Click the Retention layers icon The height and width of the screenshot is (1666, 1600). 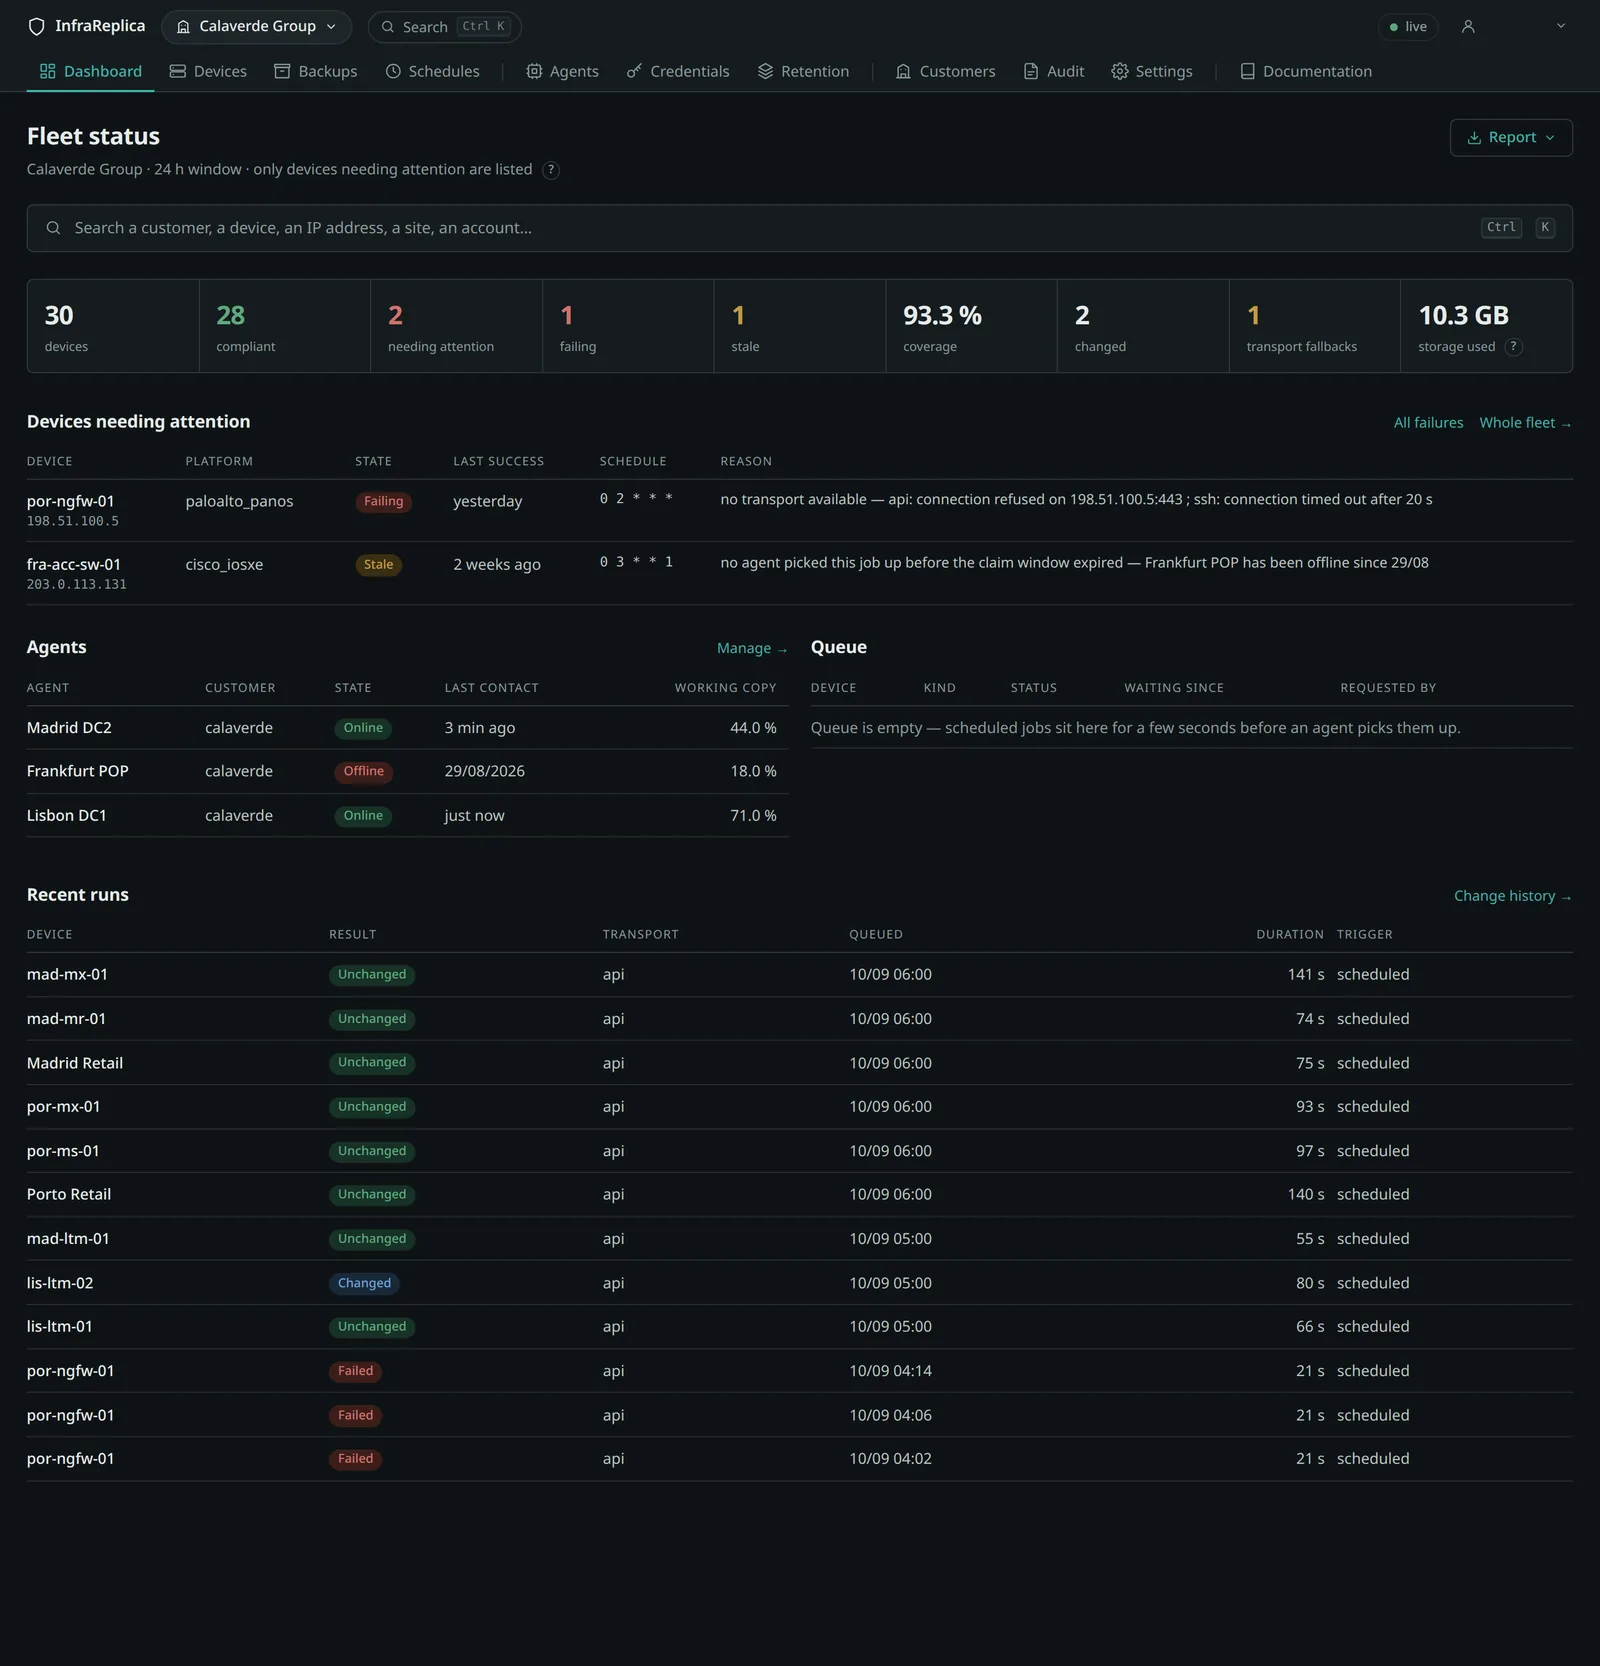(766, 71)
